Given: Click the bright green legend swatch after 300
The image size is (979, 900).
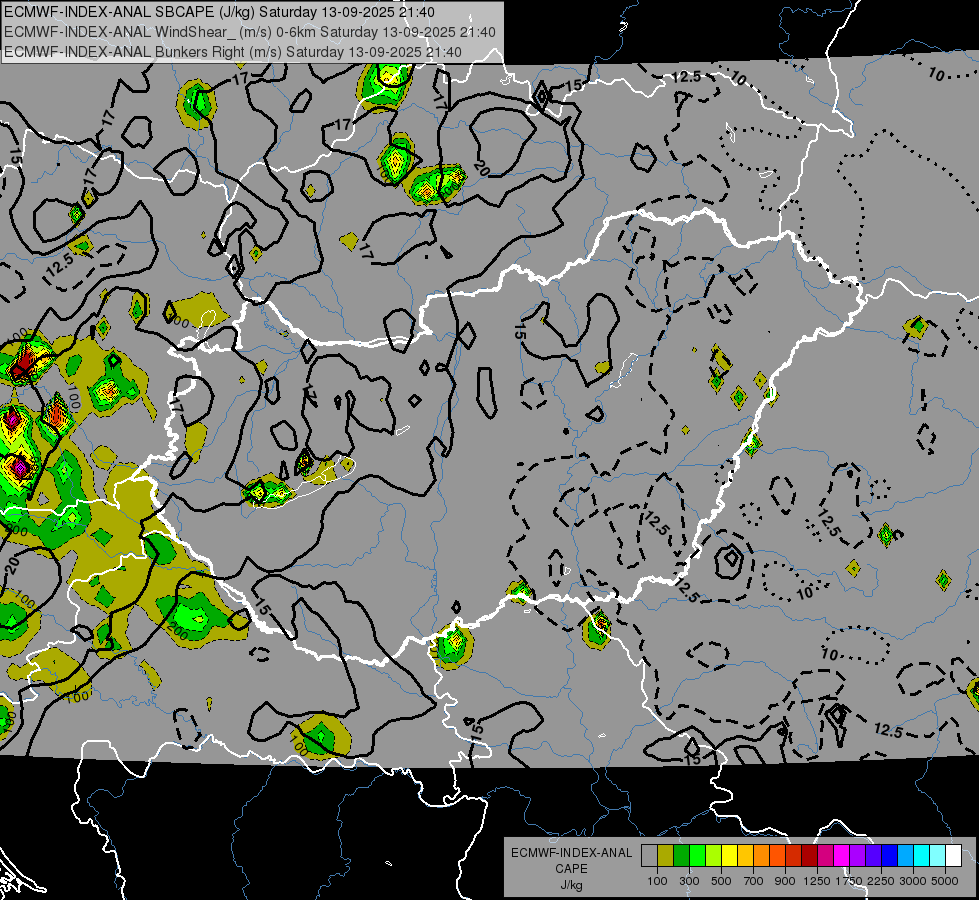Looking at the screenshot, I should click(697, 856).
